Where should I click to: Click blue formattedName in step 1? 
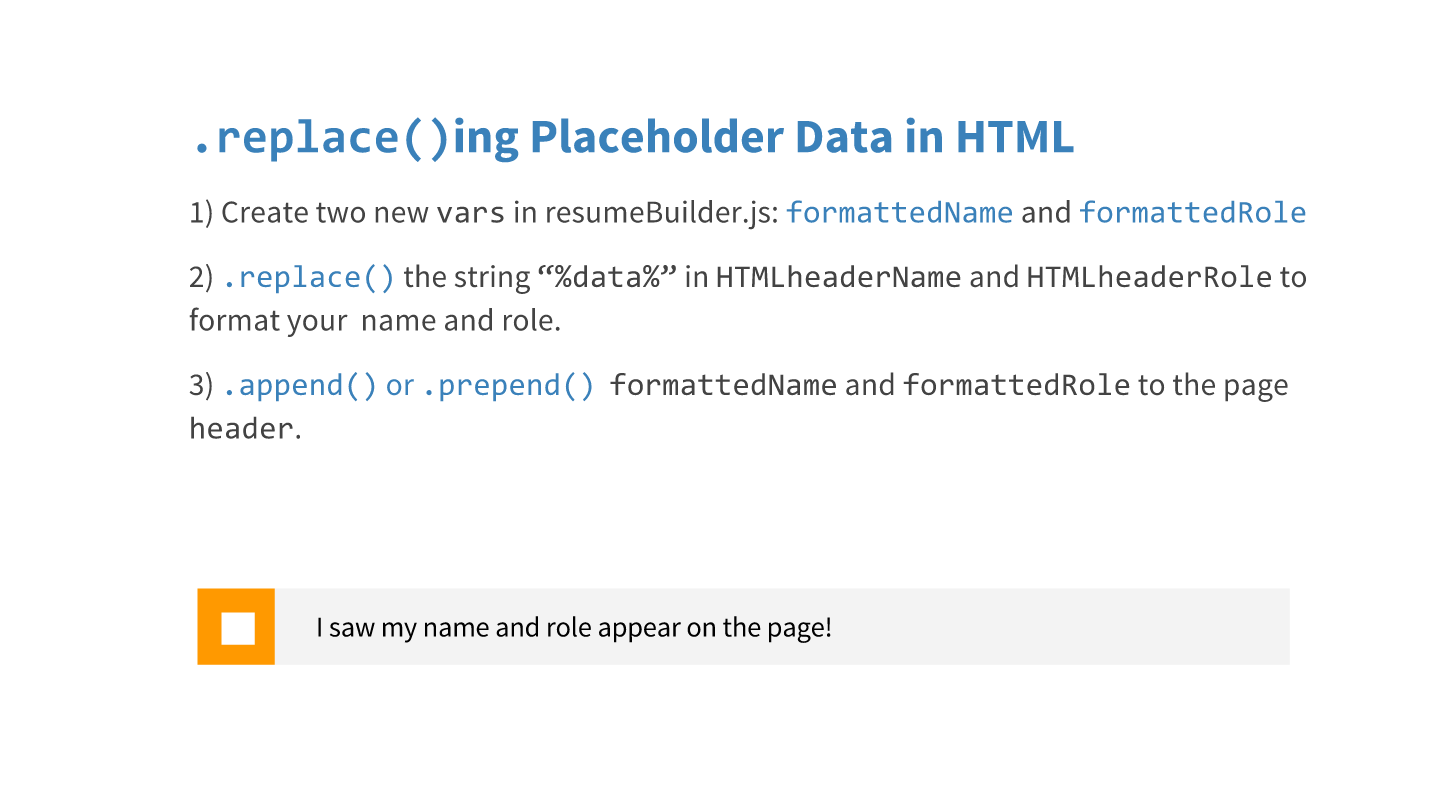(899, 213)
